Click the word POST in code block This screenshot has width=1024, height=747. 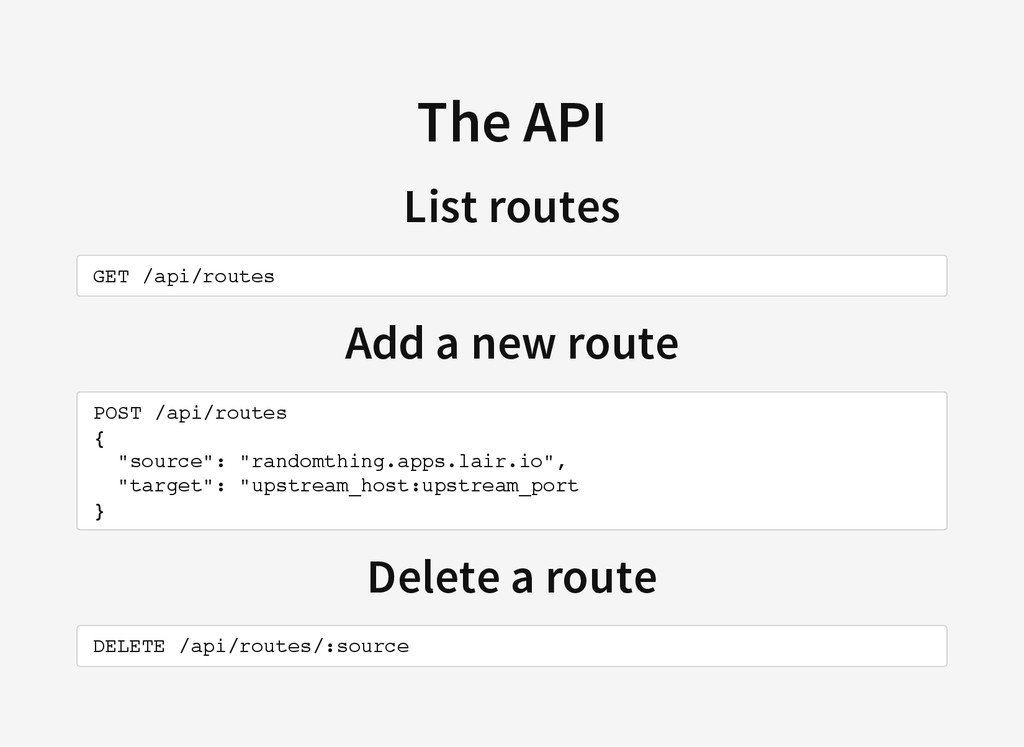tap(118, 413)
